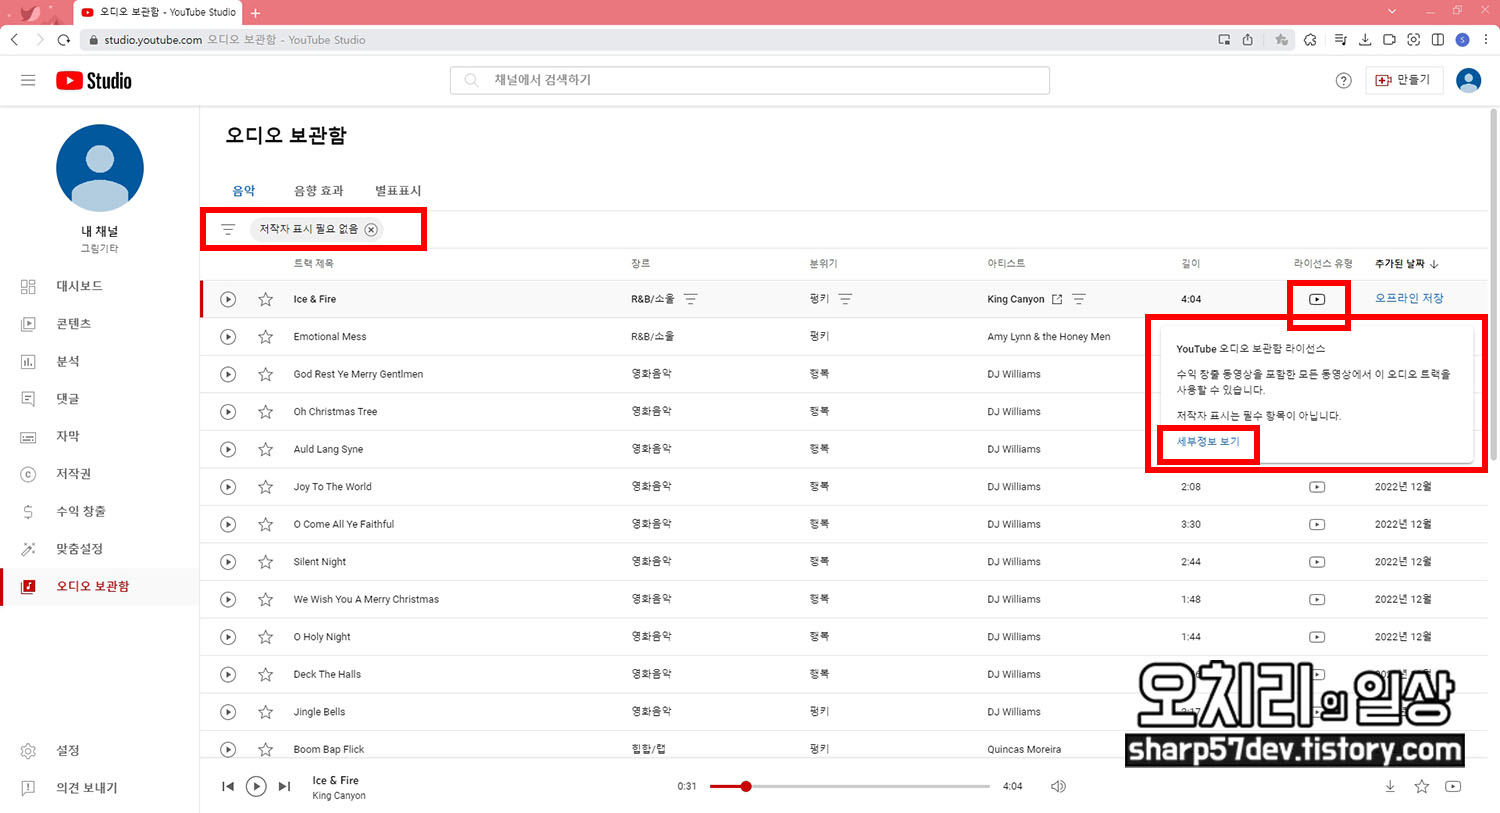
Task: Open the hamburger navigation menu
Action: tap(28, 80)
